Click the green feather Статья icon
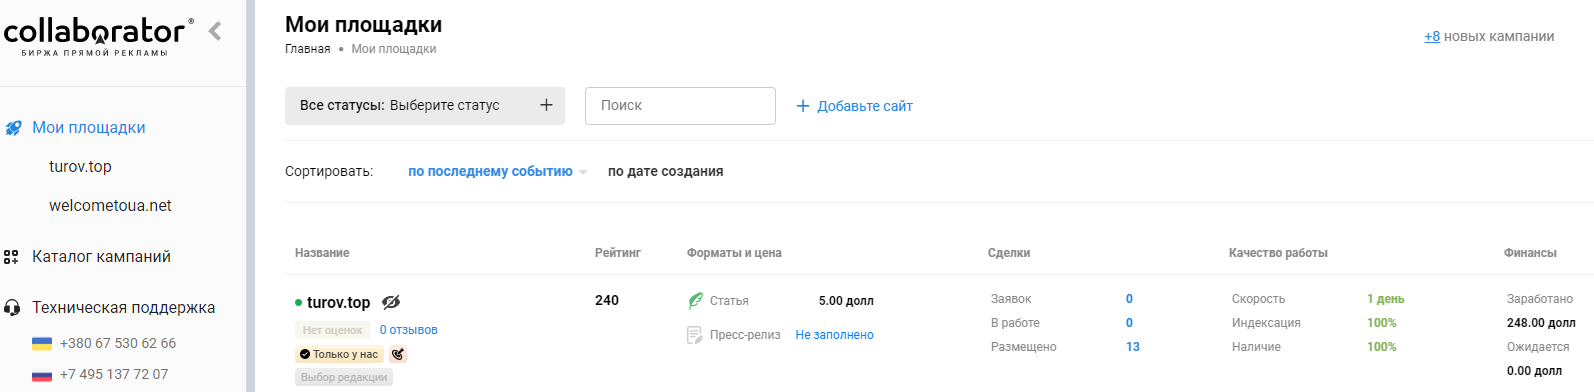This screenshot has width=1594, height=392. 695,301
